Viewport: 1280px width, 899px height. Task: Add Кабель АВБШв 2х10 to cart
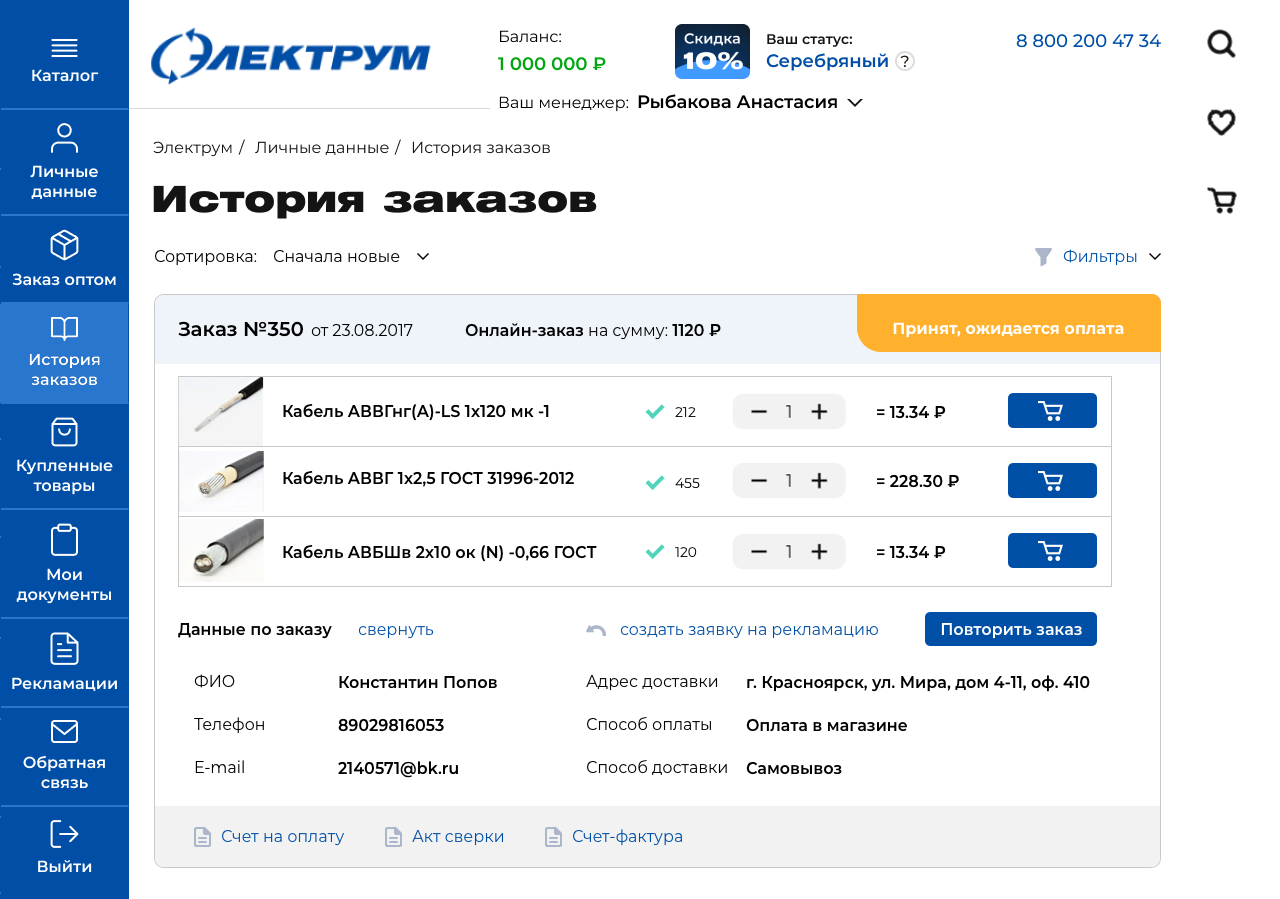click(1051, 551)
